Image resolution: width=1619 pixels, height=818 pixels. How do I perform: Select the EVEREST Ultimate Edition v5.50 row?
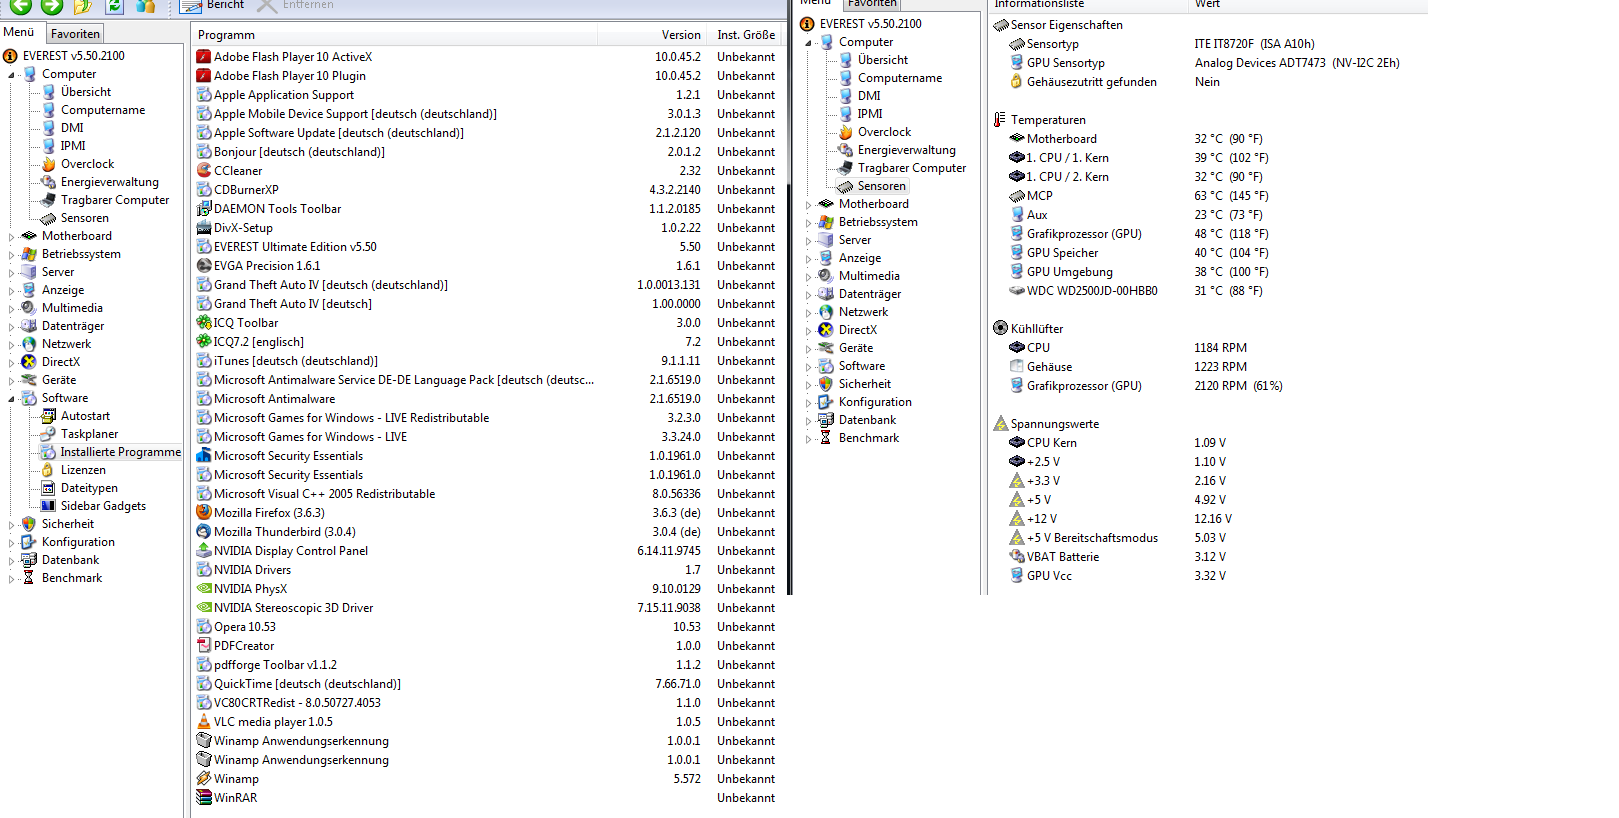486,247
